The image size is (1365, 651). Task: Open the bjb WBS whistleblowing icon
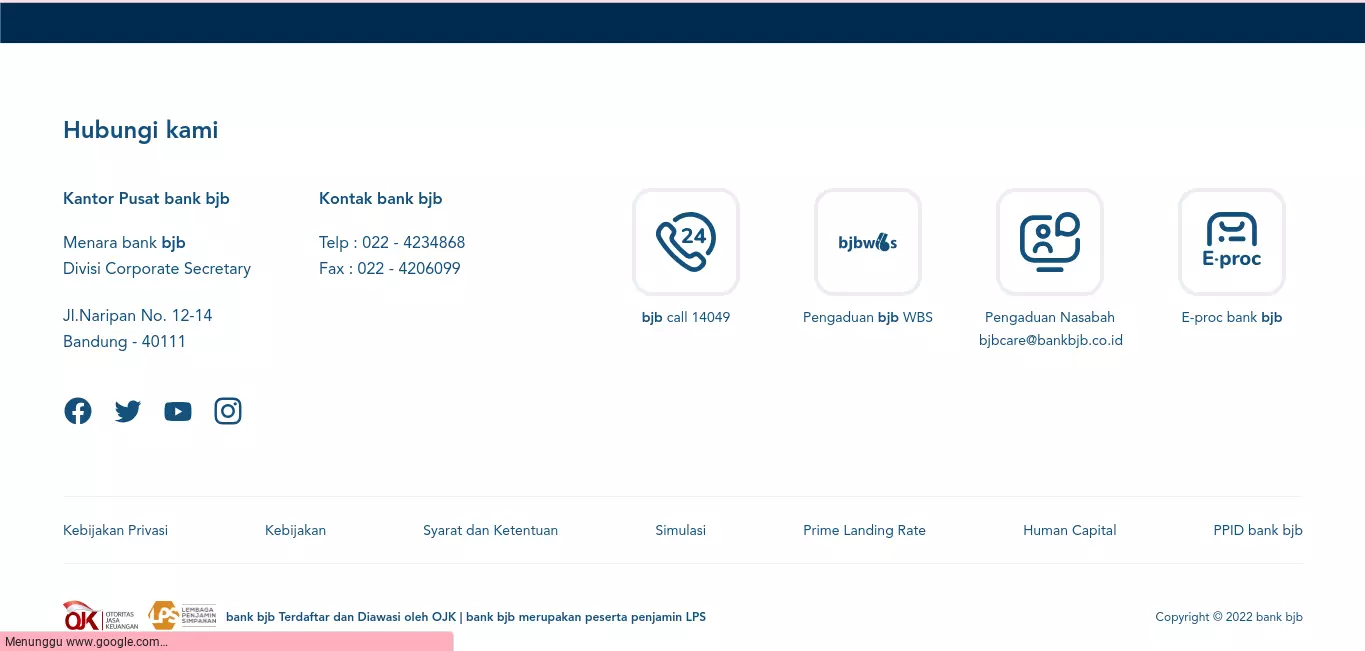click(868, 242)
